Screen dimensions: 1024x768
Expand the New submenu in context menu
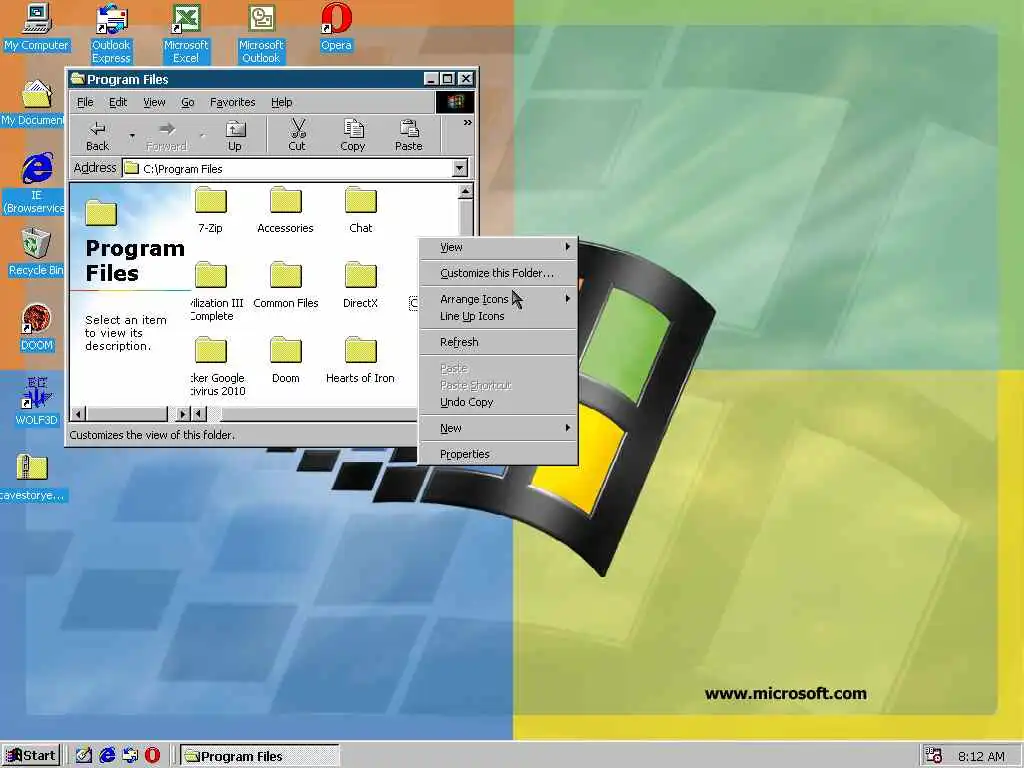(x=498, y=428)
